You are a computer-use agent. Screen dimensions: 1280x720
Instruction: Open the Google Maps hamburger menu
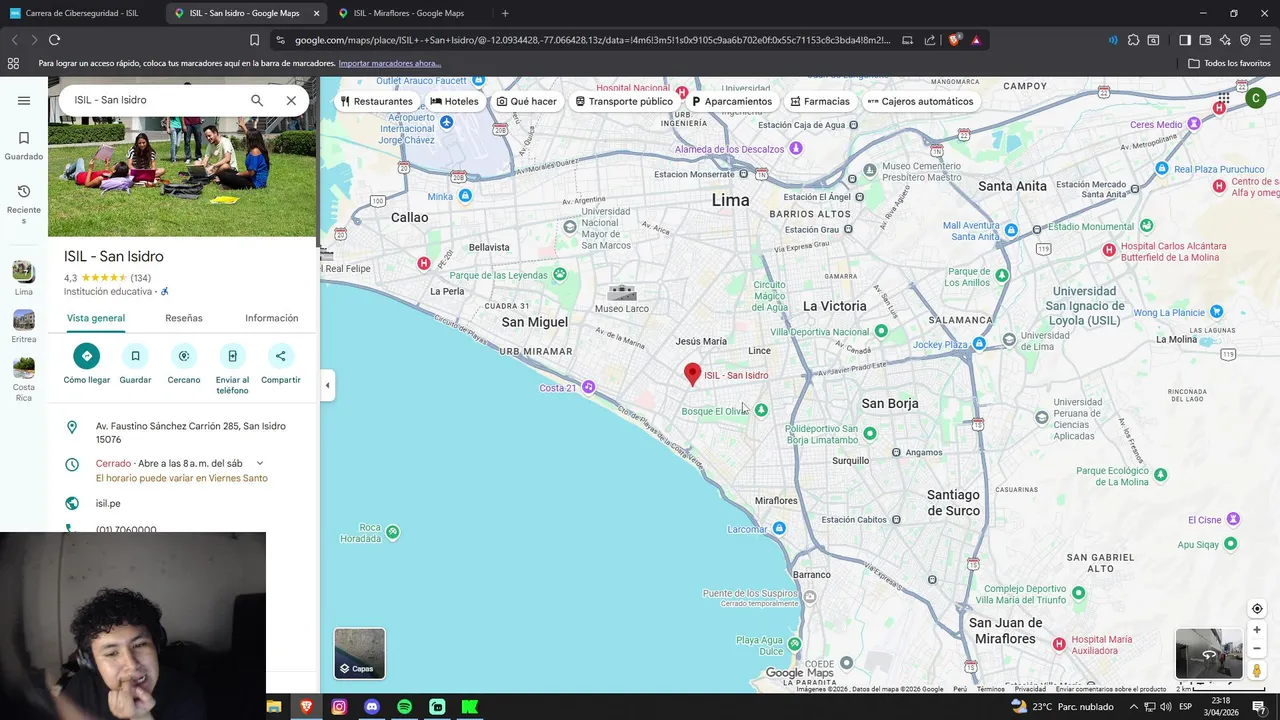(x=24, y=100)
